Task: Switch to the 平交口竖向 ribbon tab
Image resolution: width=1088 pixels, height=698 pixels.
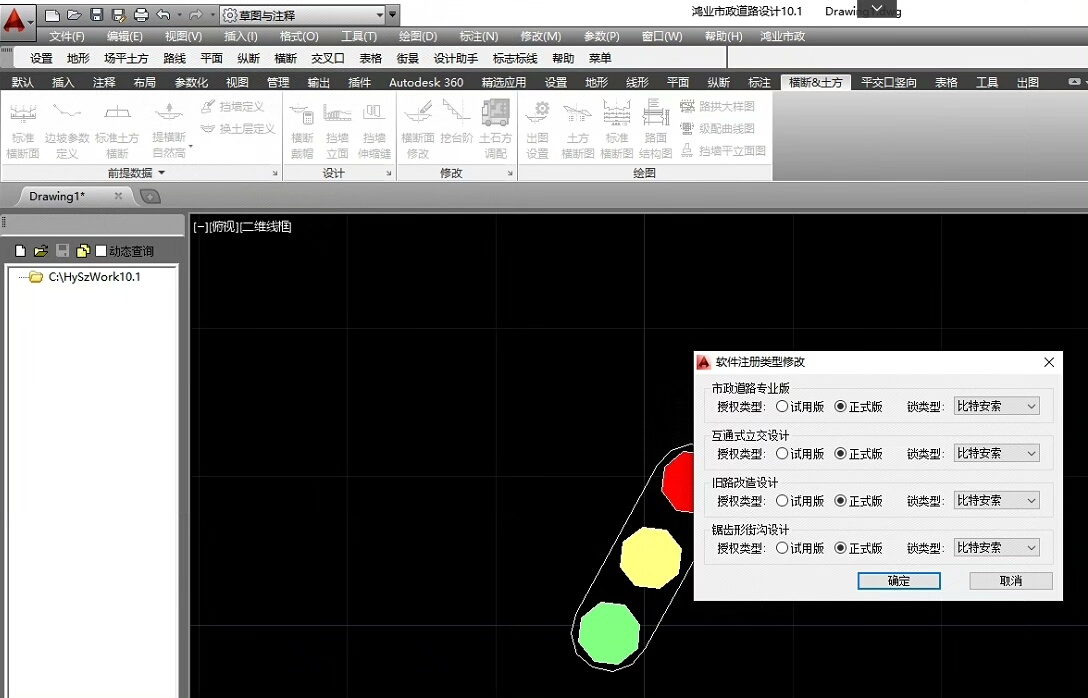Action: (x=889, y=83)
